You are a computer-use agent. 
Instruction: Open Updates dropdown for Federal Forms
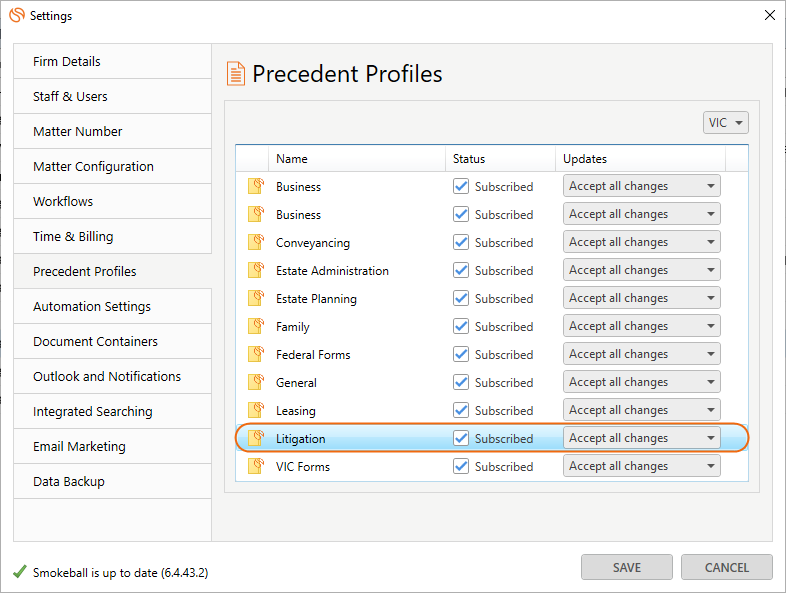coord(642,354)
